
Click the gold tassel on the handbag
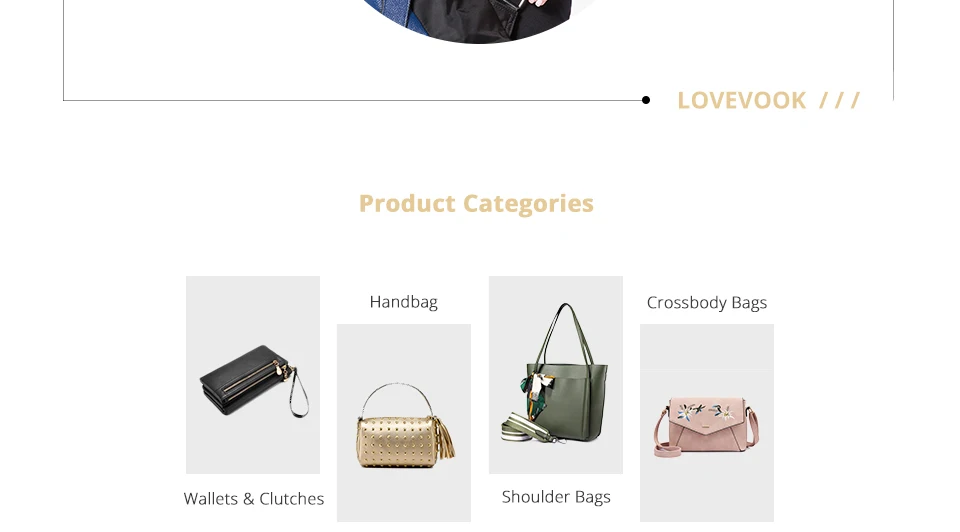point(450,439)
